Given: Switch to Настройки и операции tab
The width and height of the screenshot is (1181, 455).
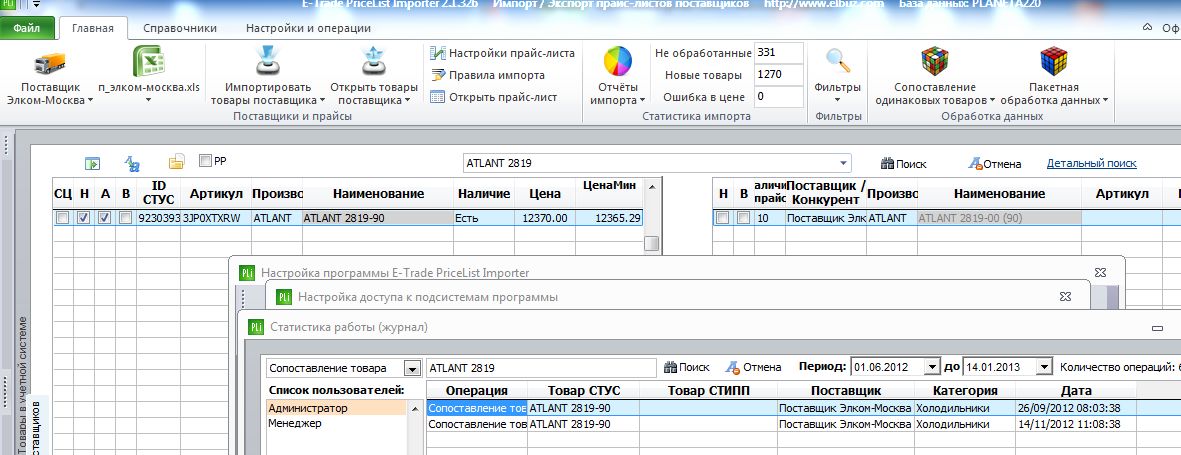Looking at the screenshot, I should (x=308, y=28).
